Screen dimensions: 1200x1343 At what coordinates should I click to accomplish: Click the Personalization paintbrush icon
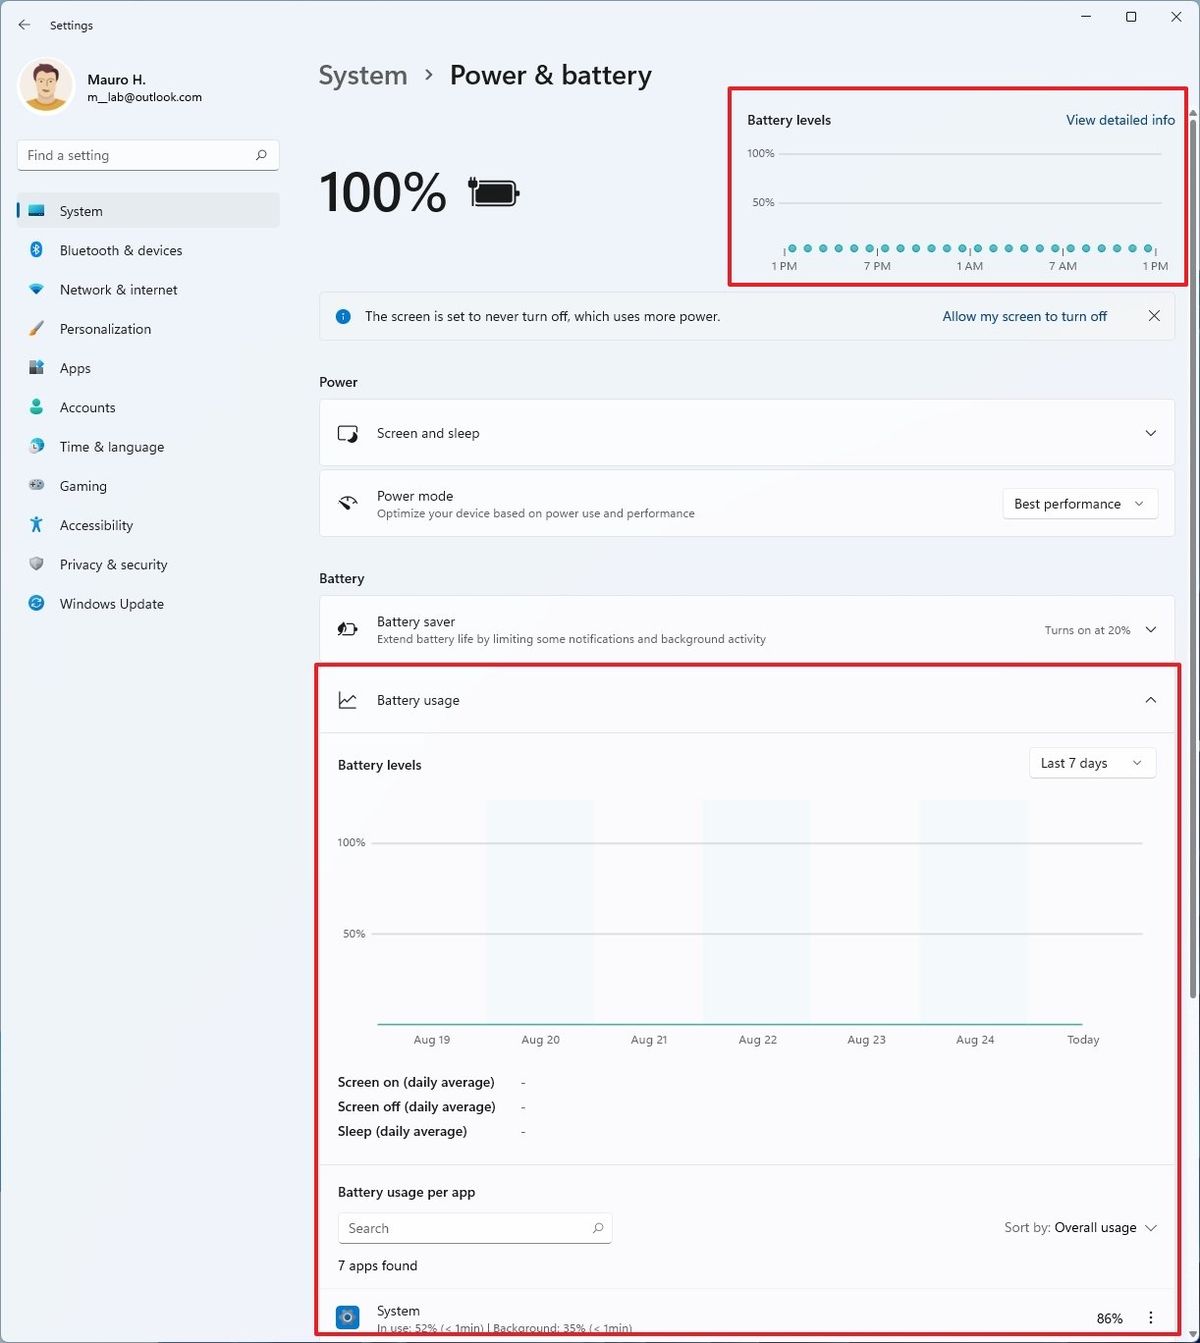point(36,328)
